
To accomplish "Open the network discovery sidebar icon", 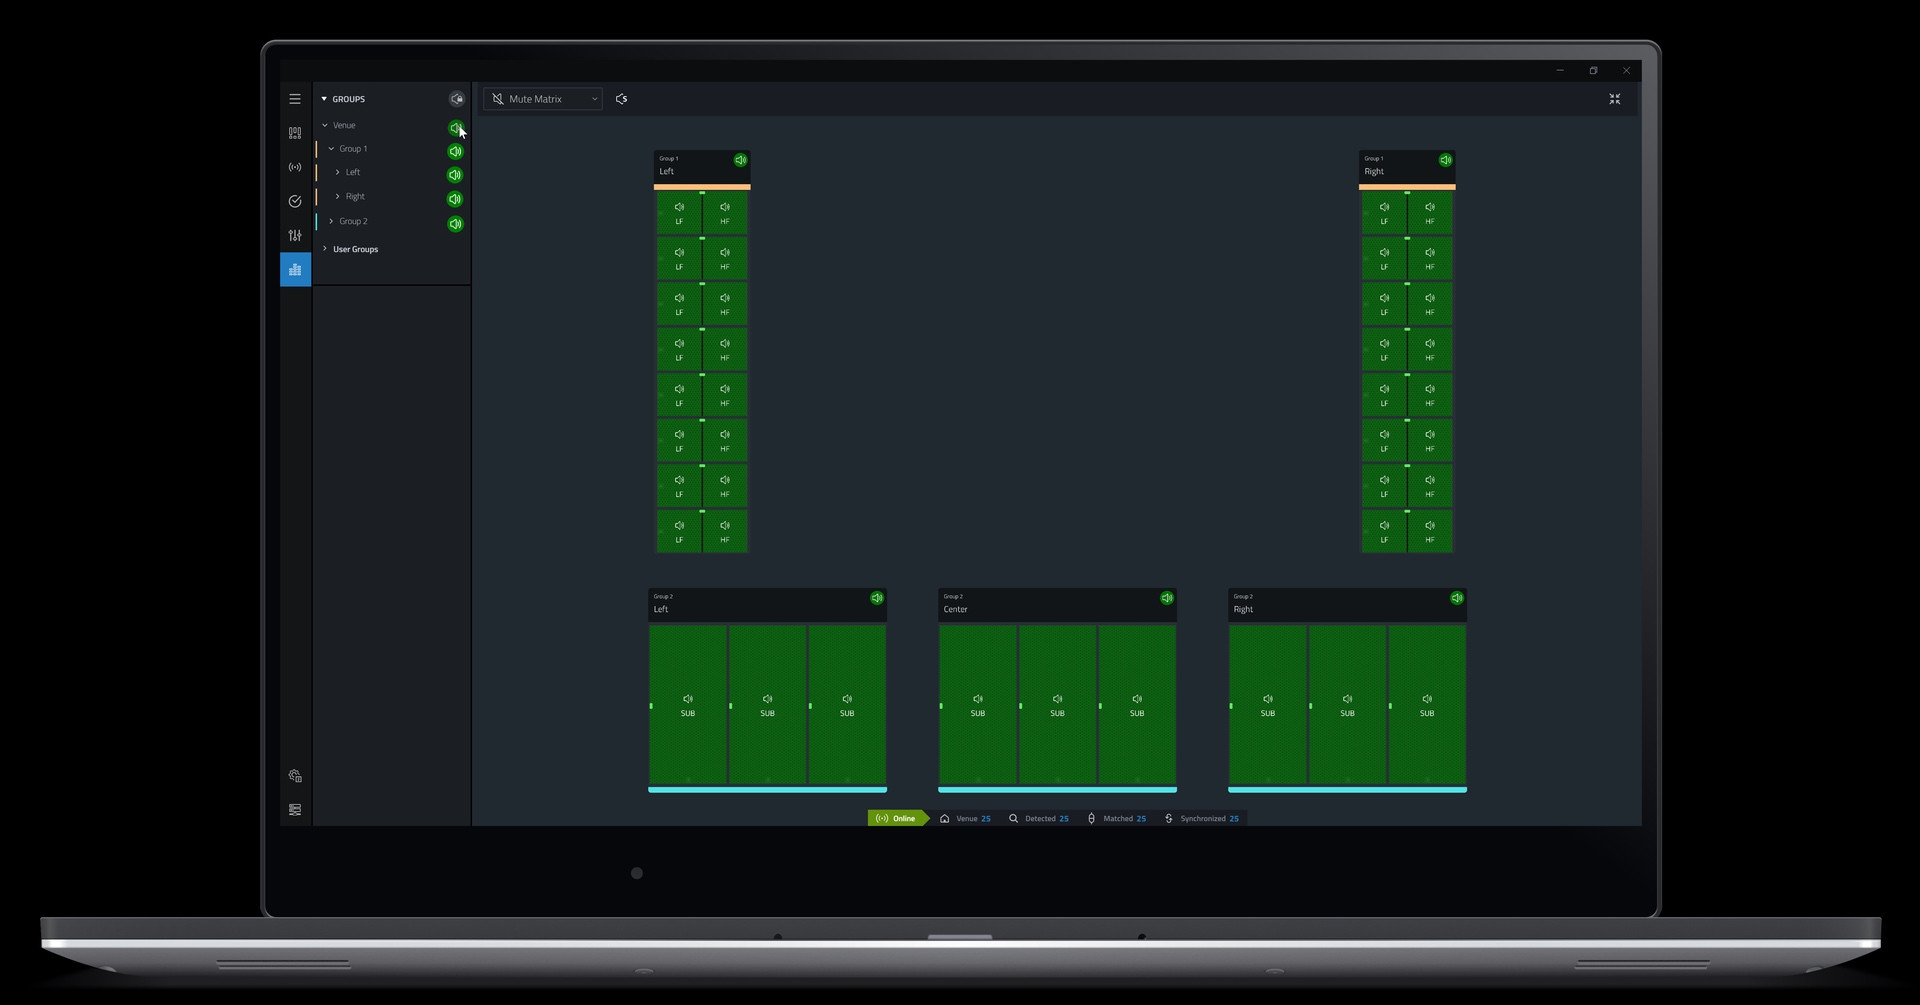I will pyautogui.click(x=295, y=167).
